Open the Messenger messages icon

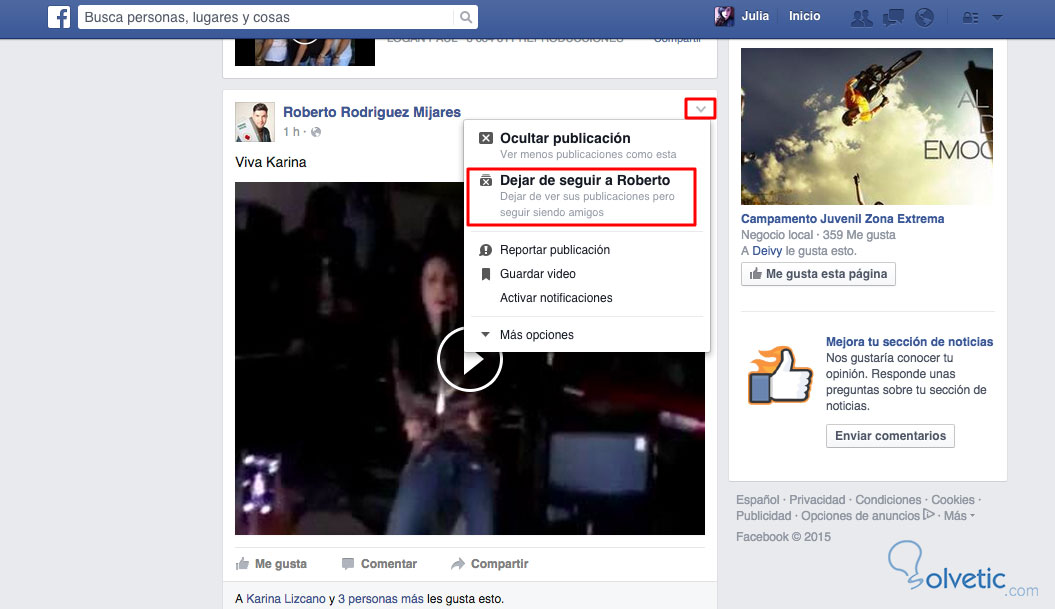point(893,17)
